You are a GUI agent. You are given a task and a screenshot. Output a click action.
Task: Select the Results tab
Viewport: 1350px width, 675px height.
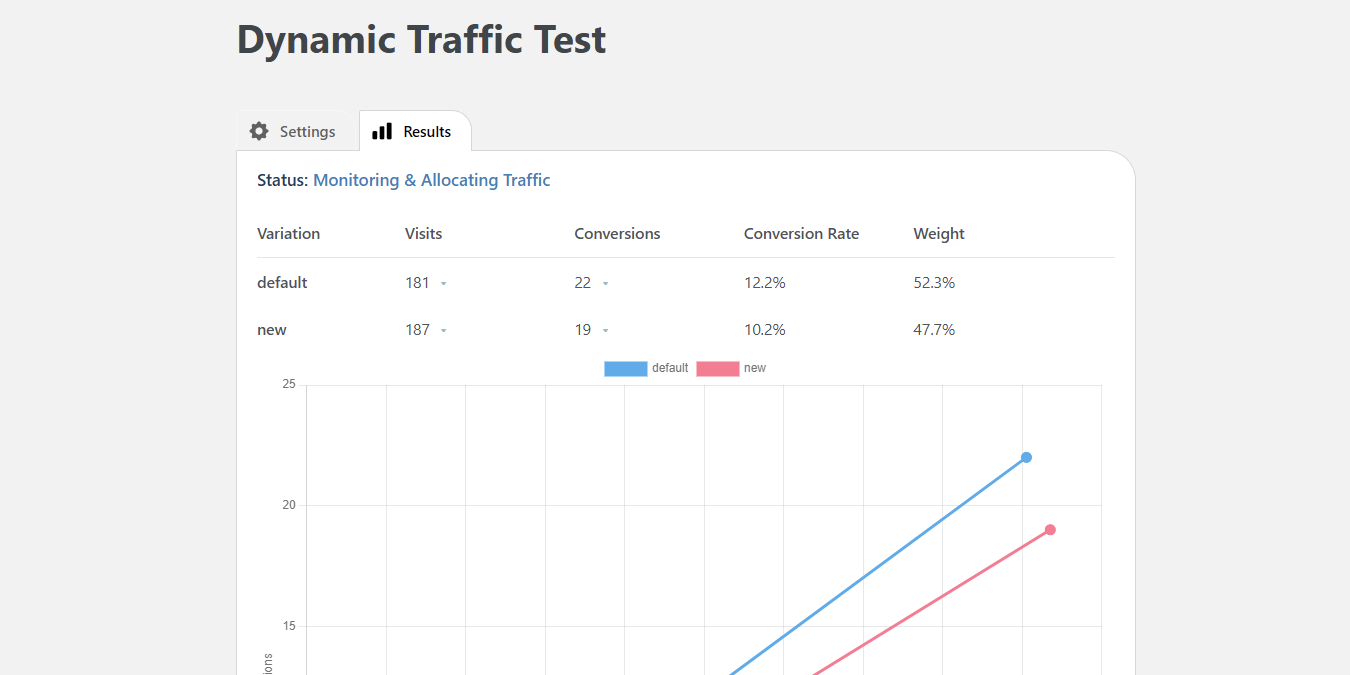[x=415, y=131]
